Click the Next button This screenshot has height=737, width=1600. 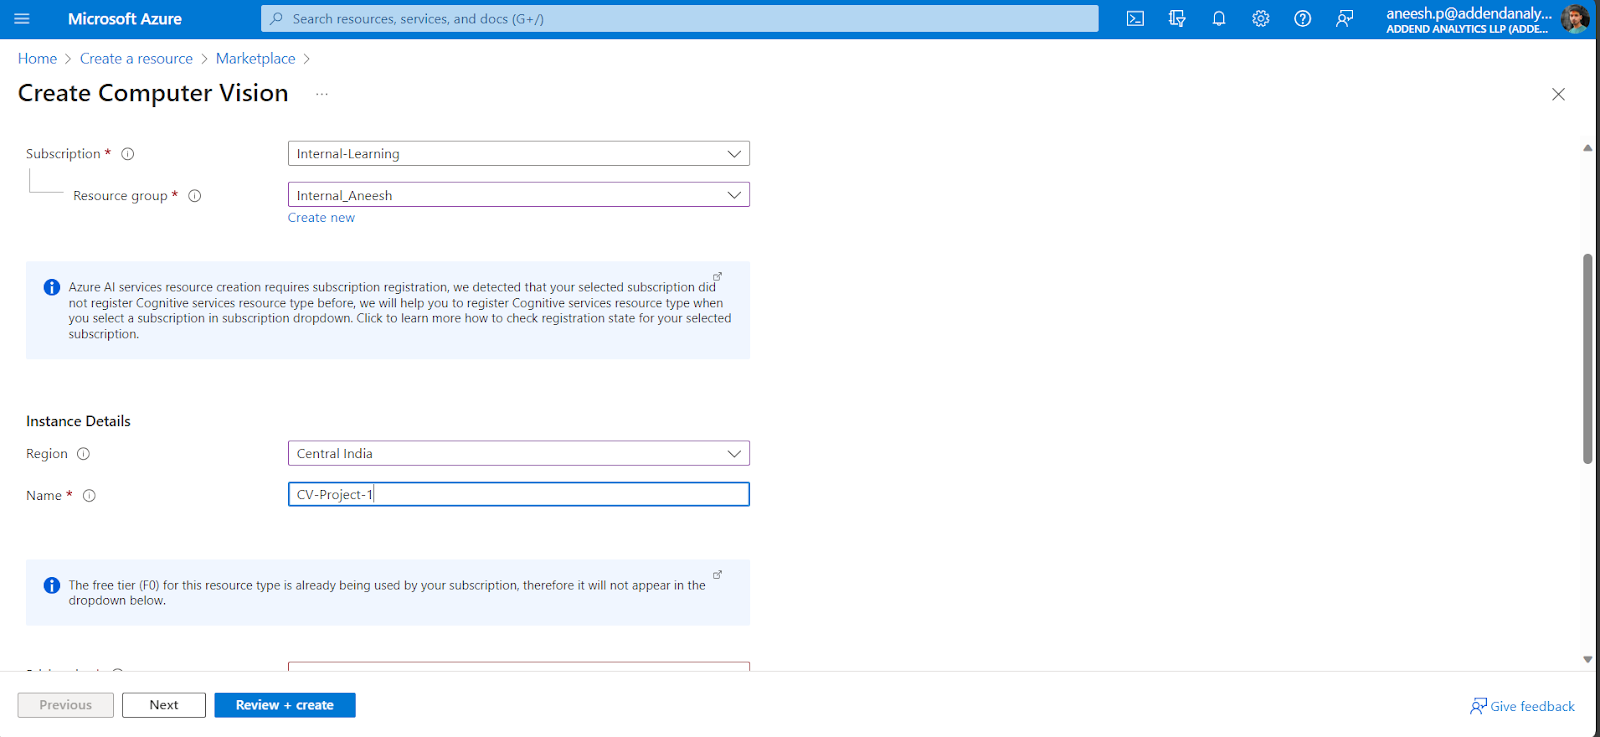point(164,705)
